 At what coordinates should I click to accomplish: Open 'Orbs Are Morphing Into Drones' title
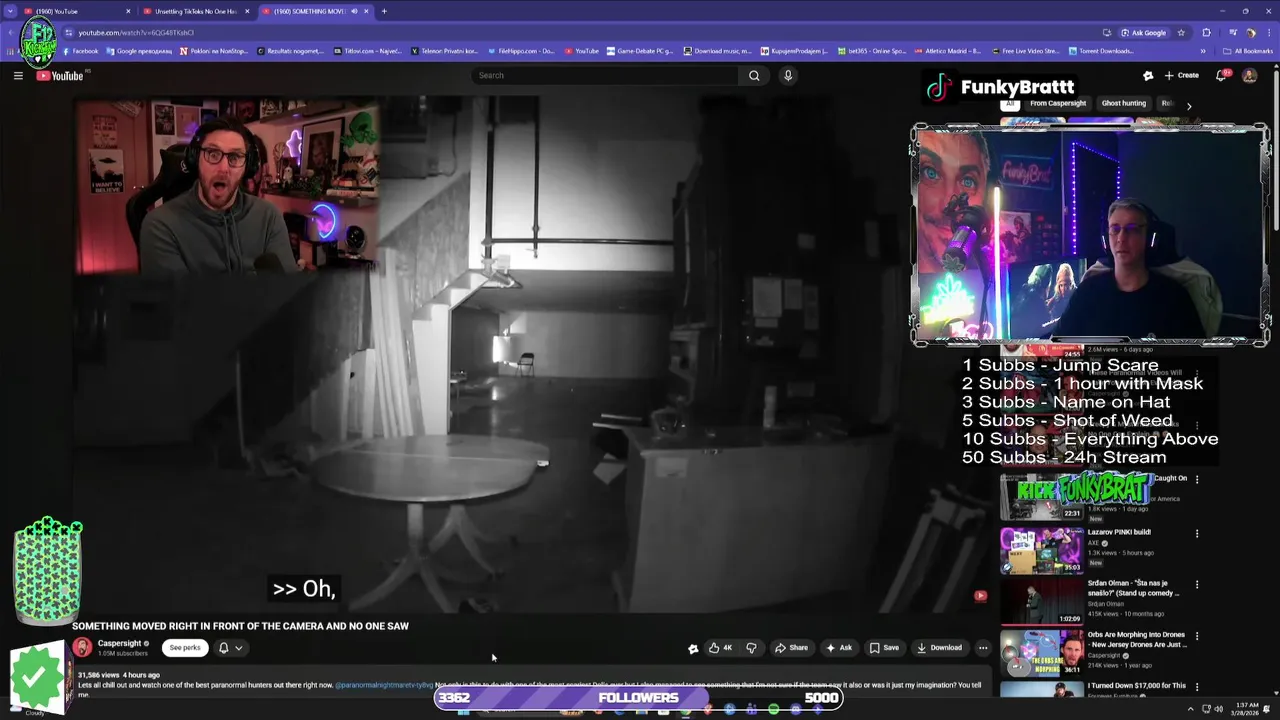(x=1137, y=639)
